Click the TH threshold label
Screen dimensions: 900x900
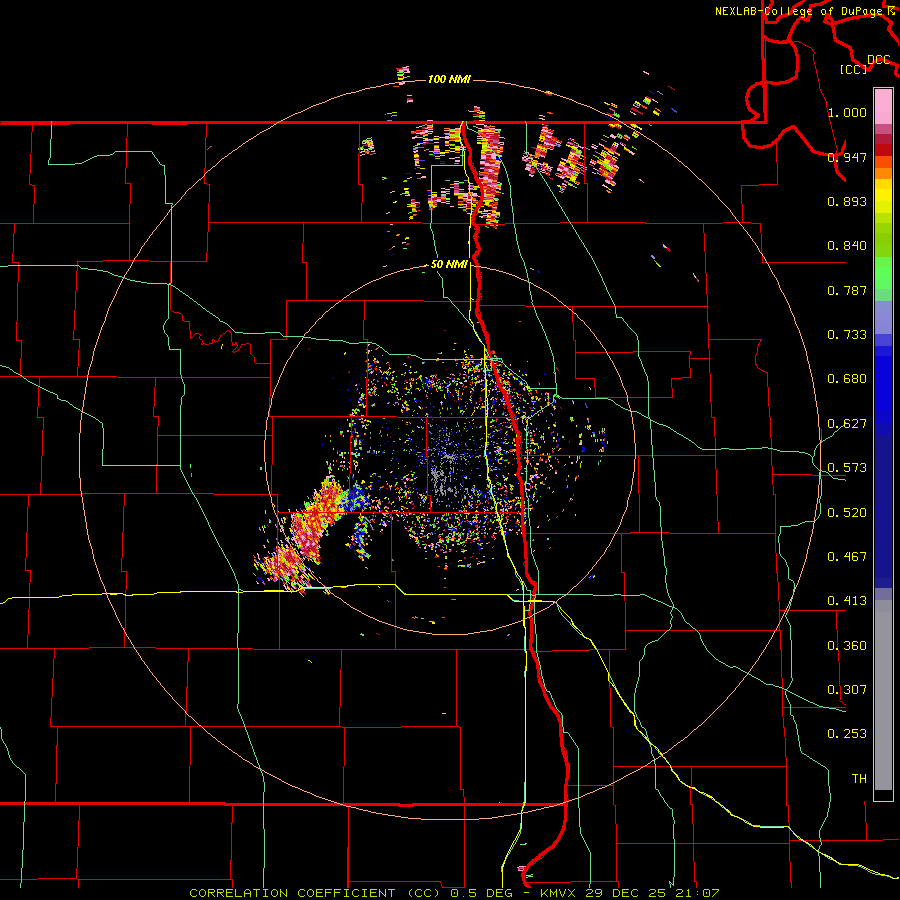point(859,779)
